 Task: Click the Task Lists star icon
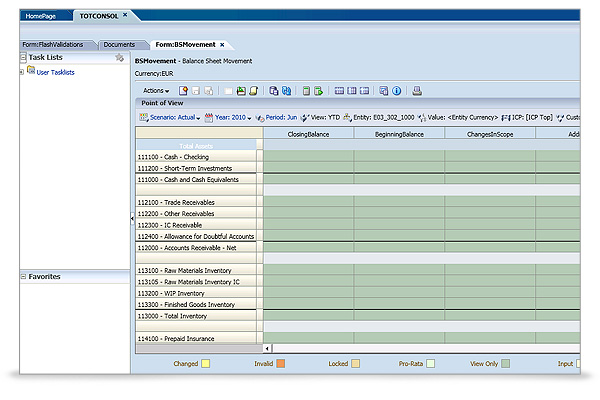tap(119, 59)
